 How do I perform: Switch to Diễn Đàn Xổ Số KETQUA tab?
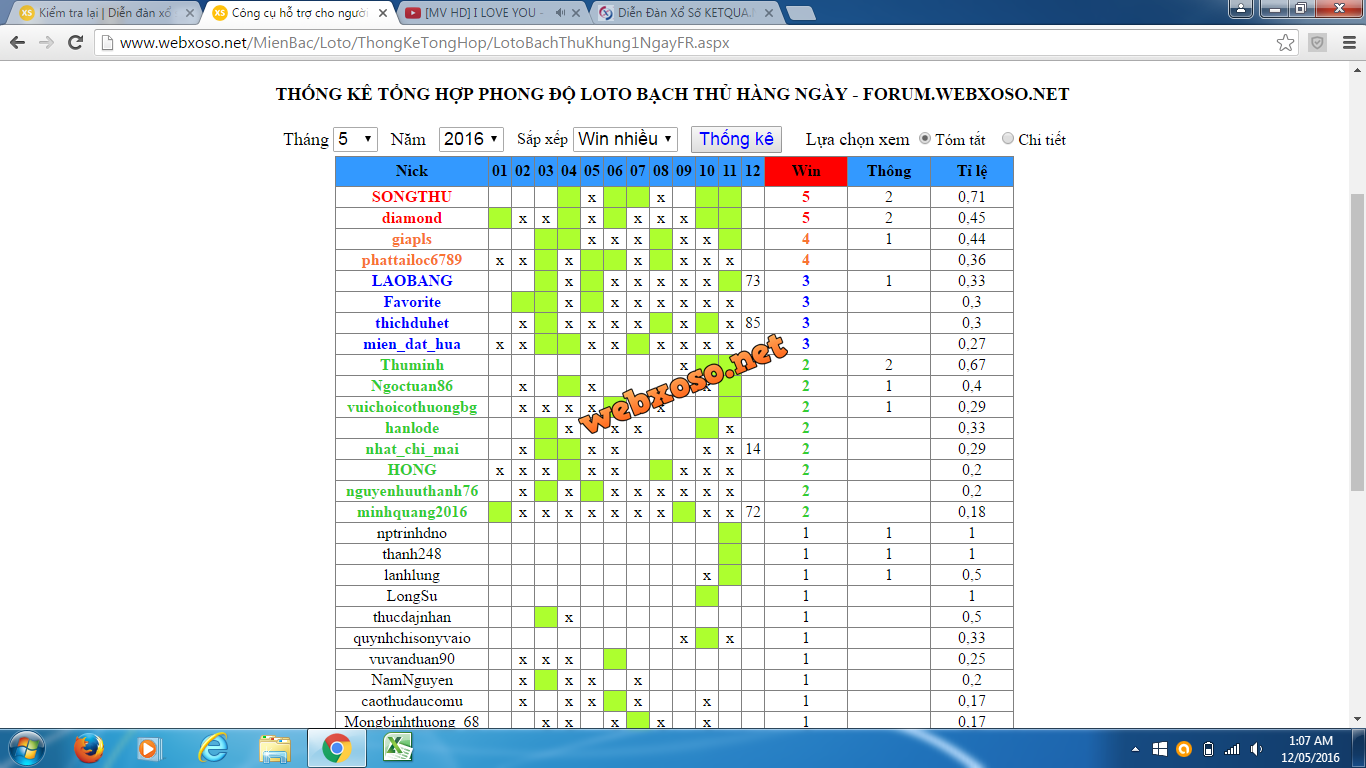(686, 13)
